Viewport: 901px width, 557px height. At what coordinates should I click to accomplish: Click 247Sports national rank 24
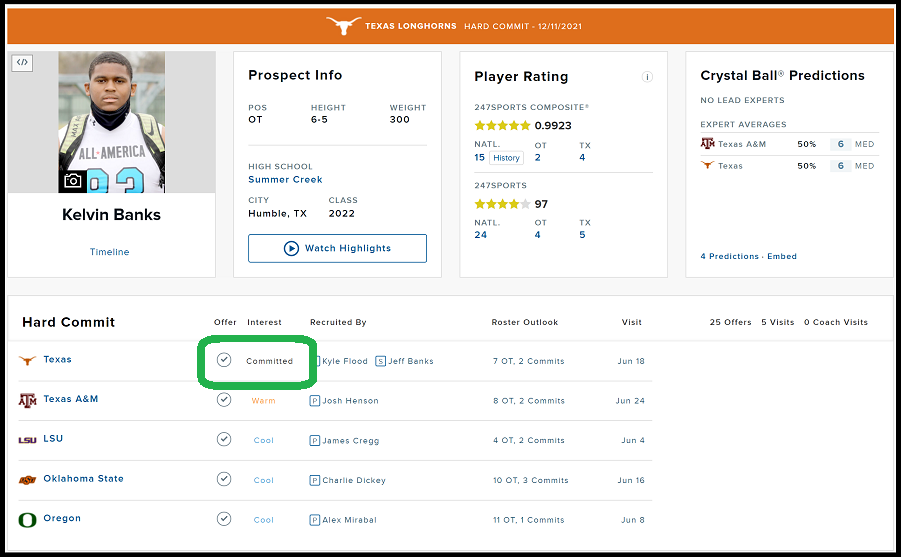pos(480,235)
